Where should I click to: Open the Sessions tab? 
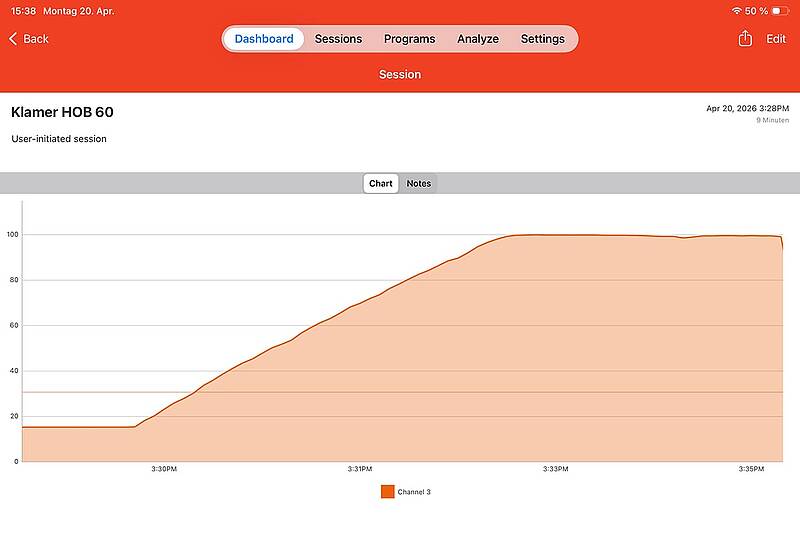338,39
